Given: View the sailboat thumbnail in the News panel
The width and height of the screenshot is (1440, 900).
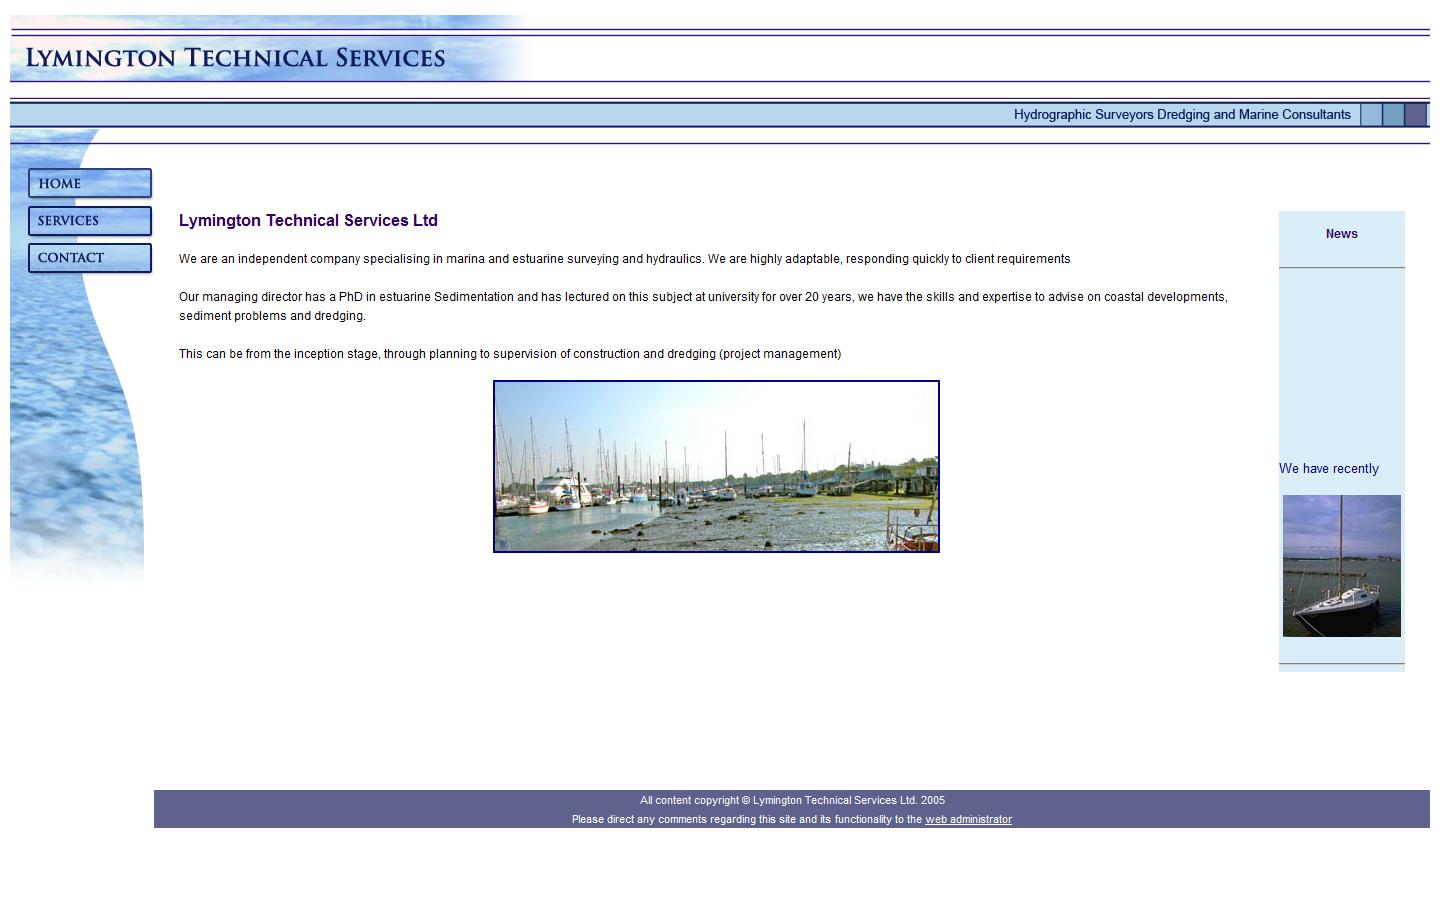Looking at the screenshot, I should point(1341,566).
